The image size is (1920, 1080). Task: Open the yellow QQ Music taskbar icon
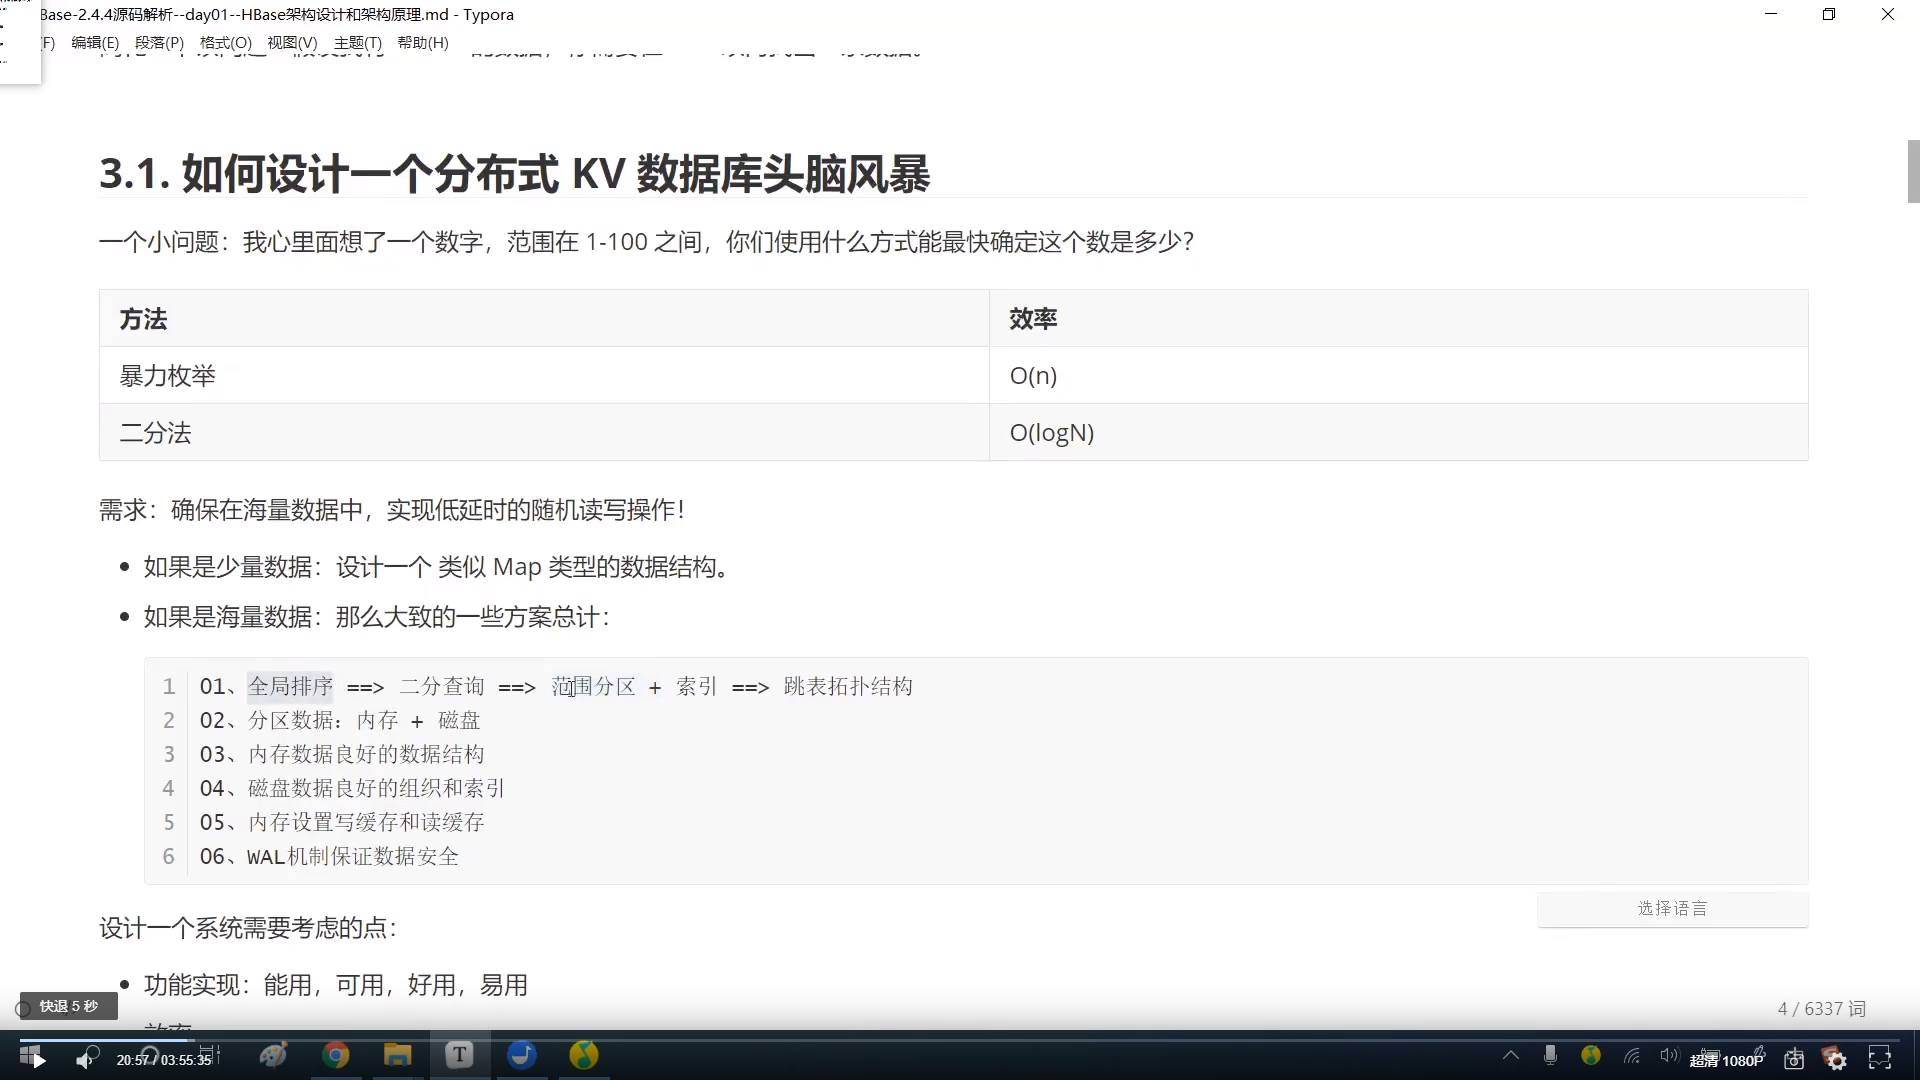click(584, 1055)
